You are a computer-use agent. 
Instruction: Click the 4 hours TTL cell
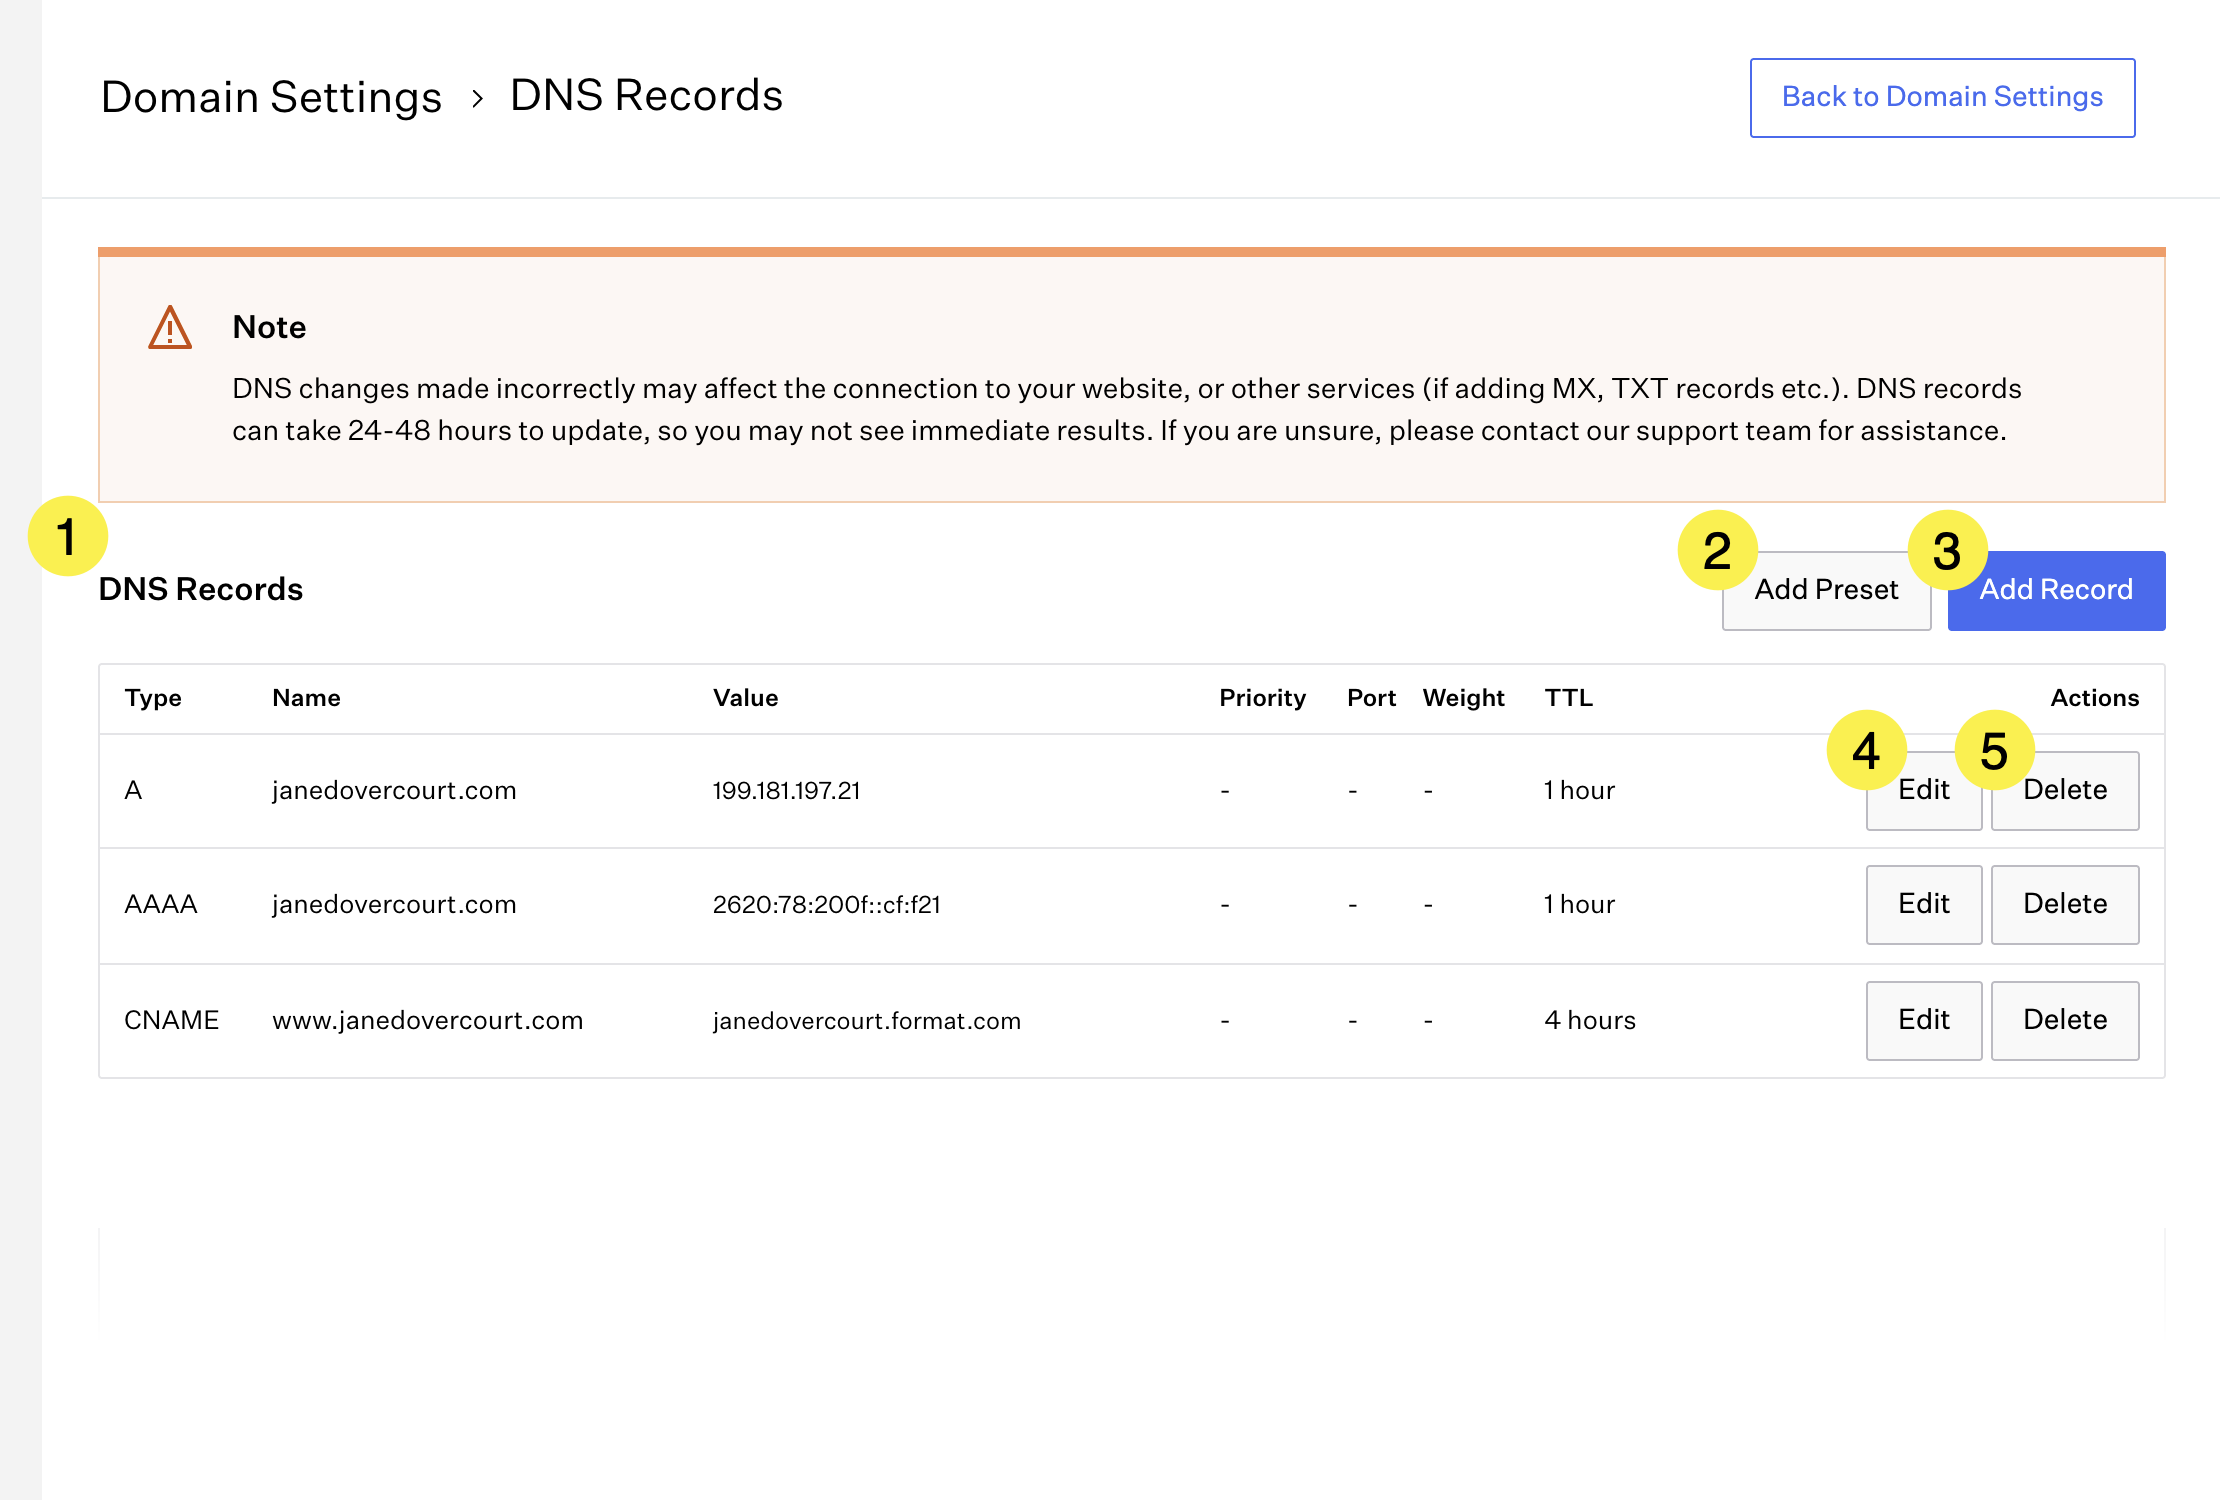(x=1590, y=1020)
